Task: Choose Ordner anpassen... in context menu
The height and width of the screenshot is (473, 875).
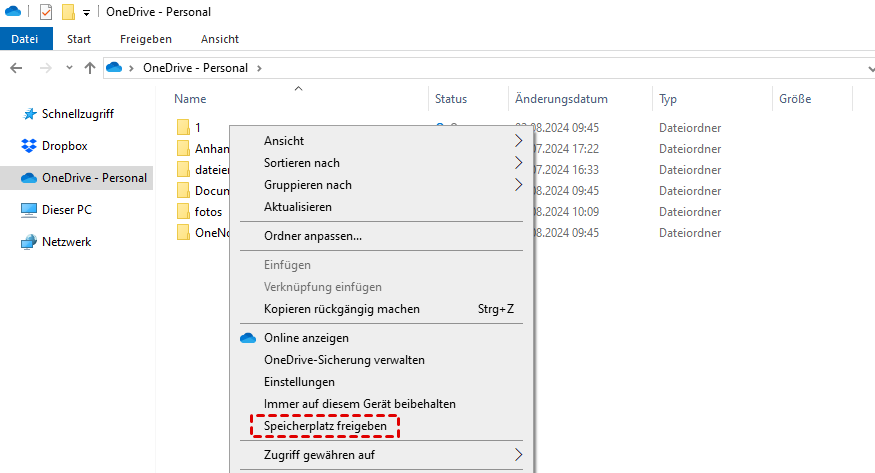Action: pyautogui.click(x=382, y=236)
